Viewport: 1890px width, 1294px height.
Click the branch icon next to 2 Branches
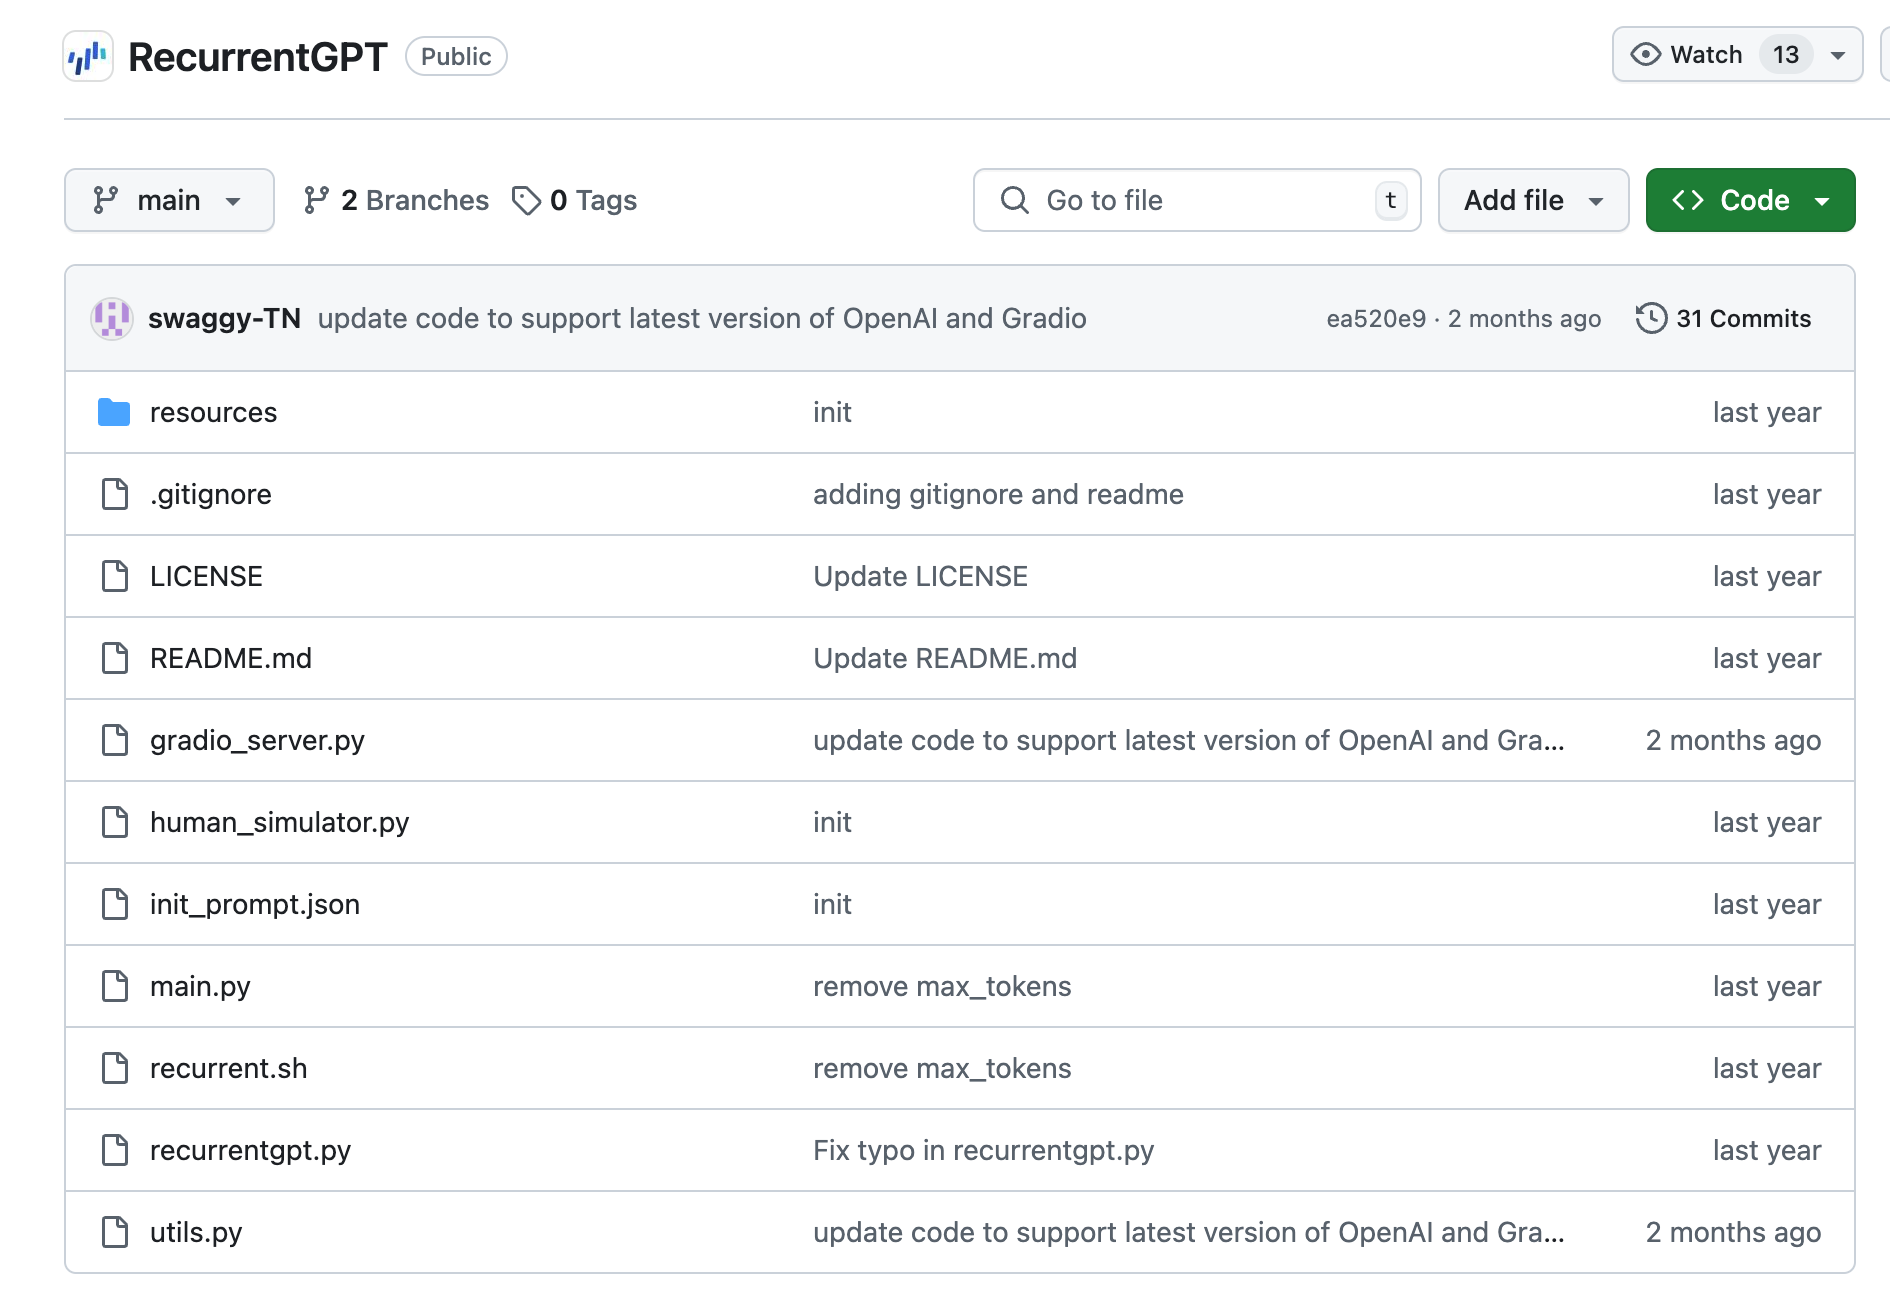click(316, 200)
